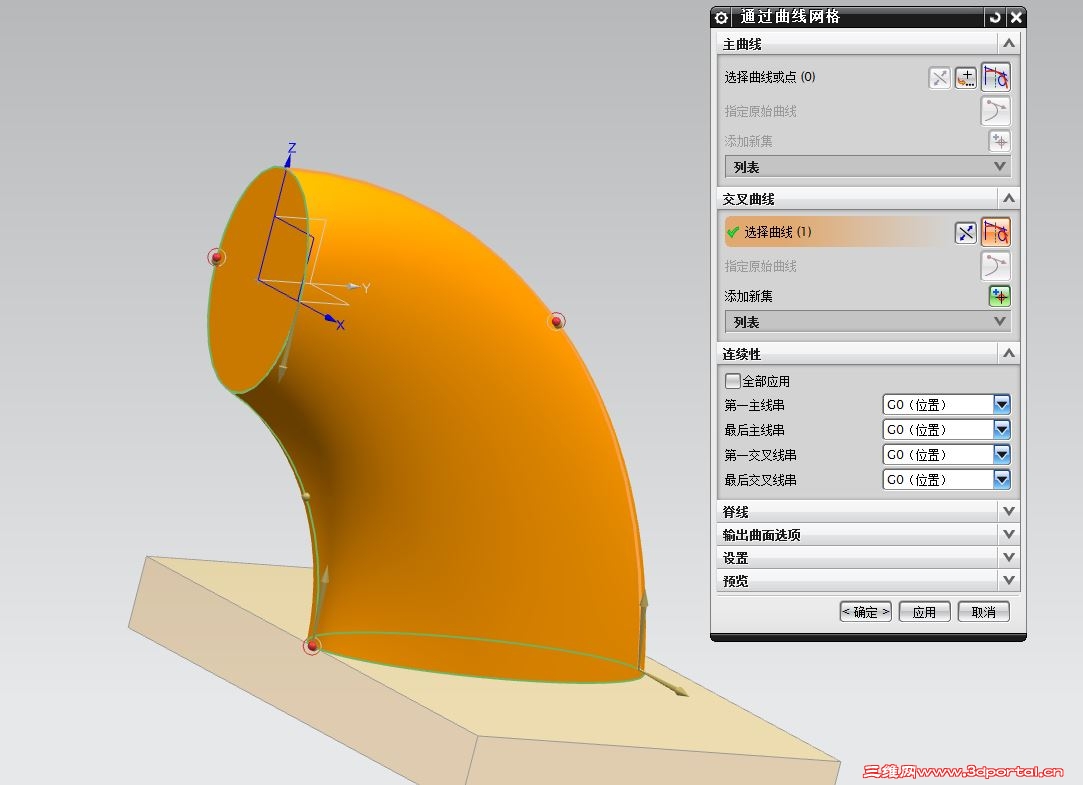The height and width of the screenshot is (785, 1083).
Task: Close the 通过曲线网格 dialog
Action: 1016,17
